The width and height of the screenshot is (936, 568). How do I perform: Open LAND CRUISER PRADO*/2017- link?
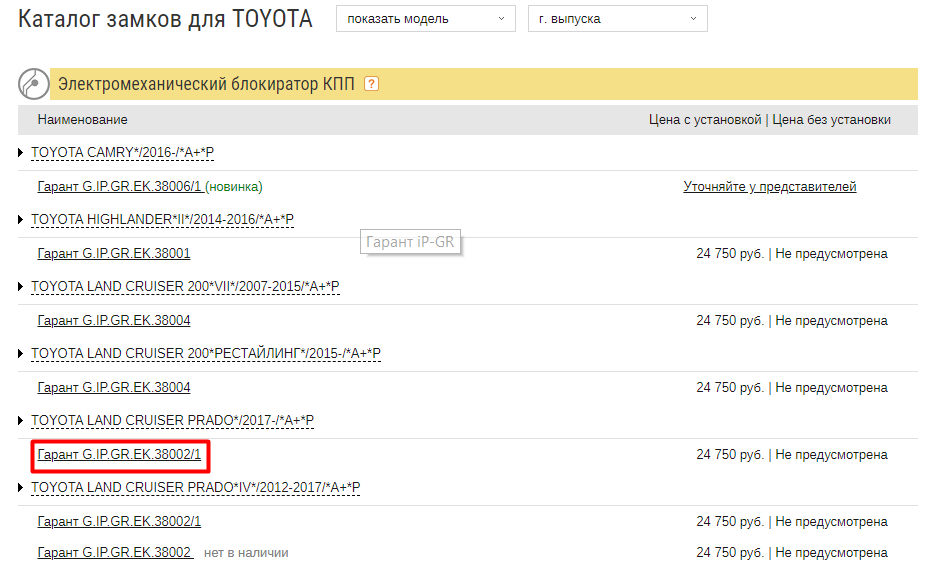(173, 421)
